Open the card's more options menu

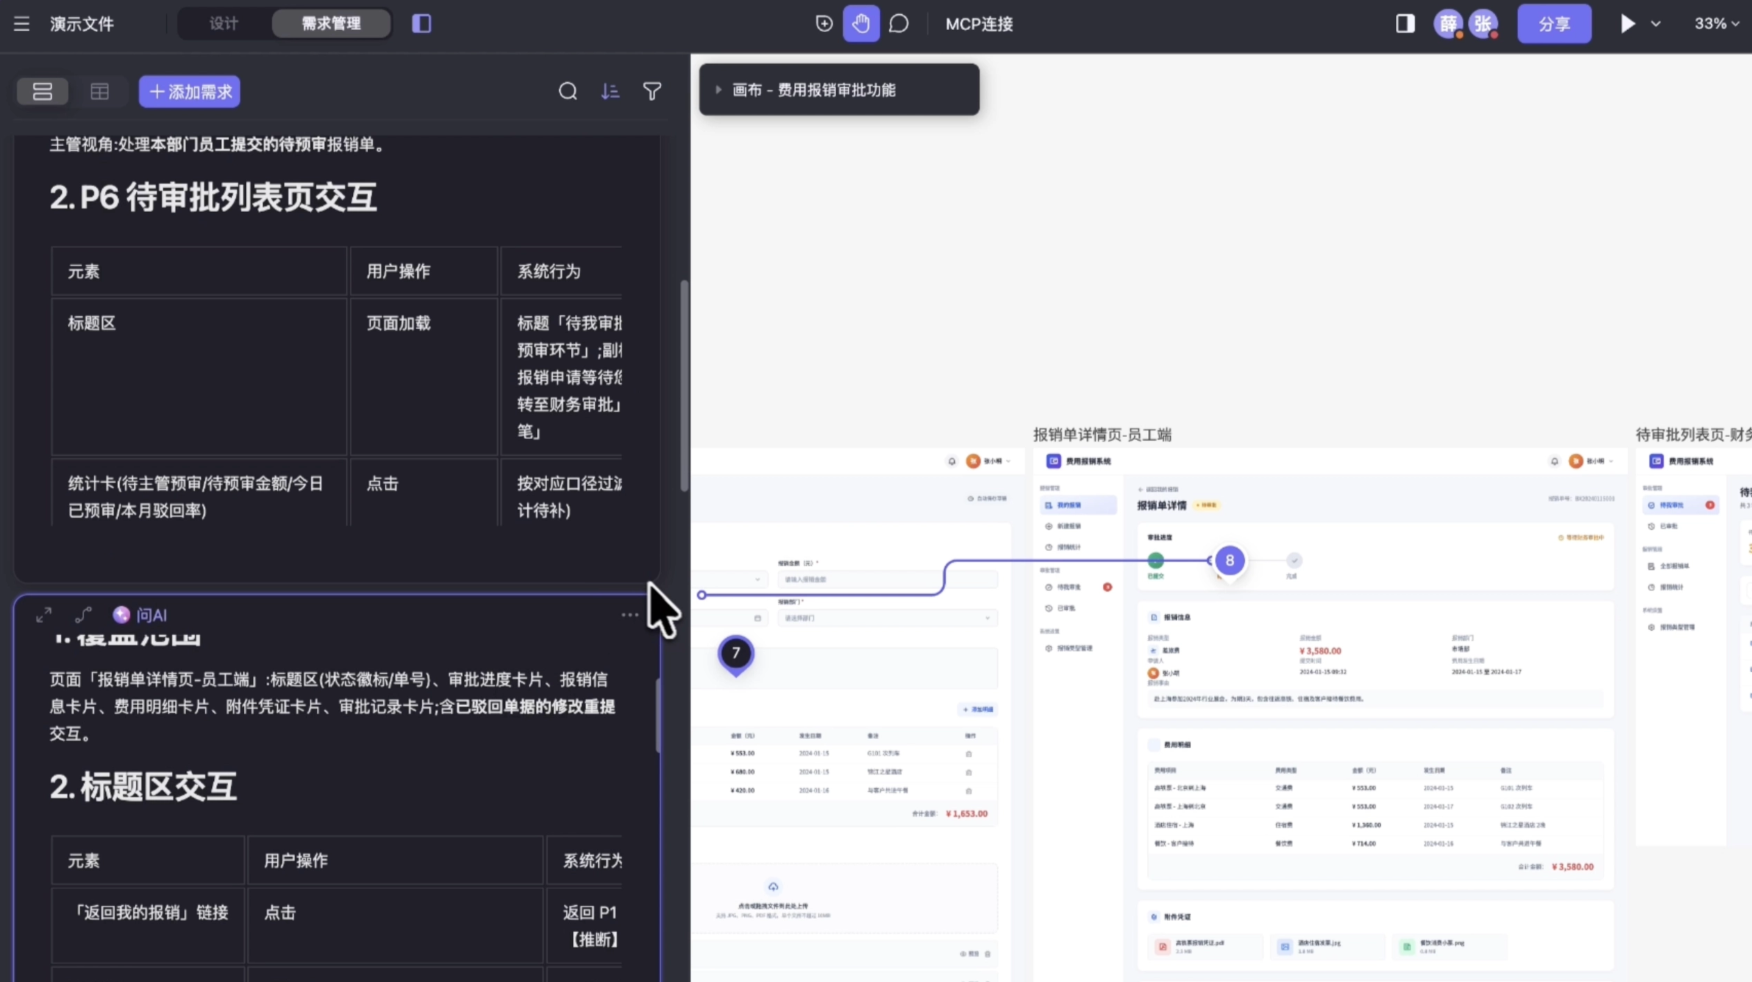click(x=629, y=615)
